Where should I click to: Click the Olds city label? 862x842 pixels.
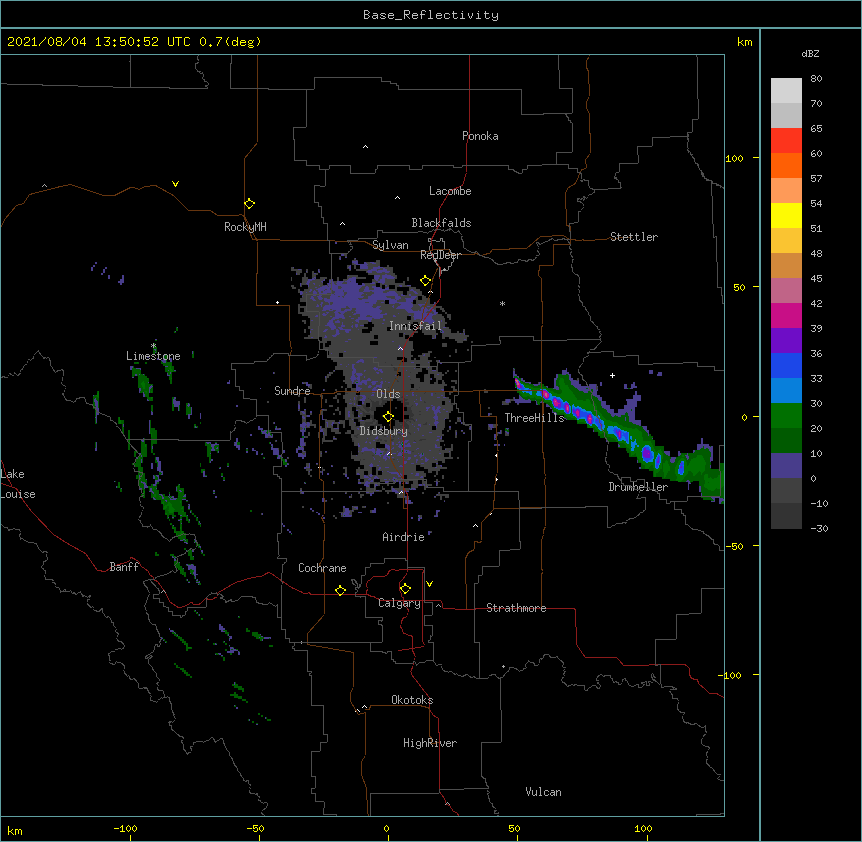tap(388, 394)
